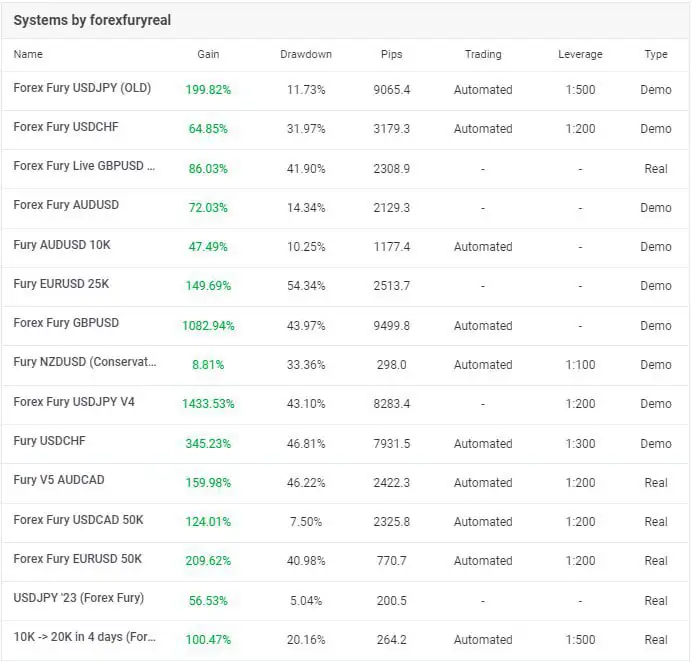The width and height of the screenshot is (692, 662).
Task: Sort systems by the Pips column
Action: click(392, 54)
